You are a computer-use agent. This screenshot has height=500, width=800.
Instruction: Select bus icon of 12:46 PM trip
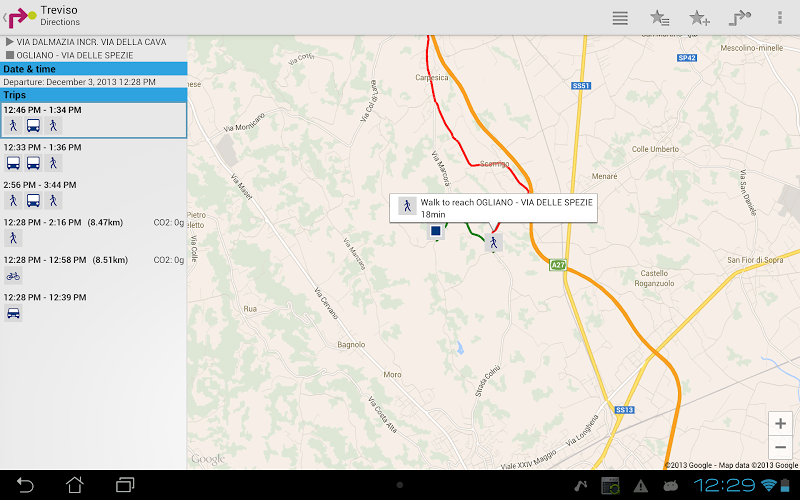click(33, 126)
